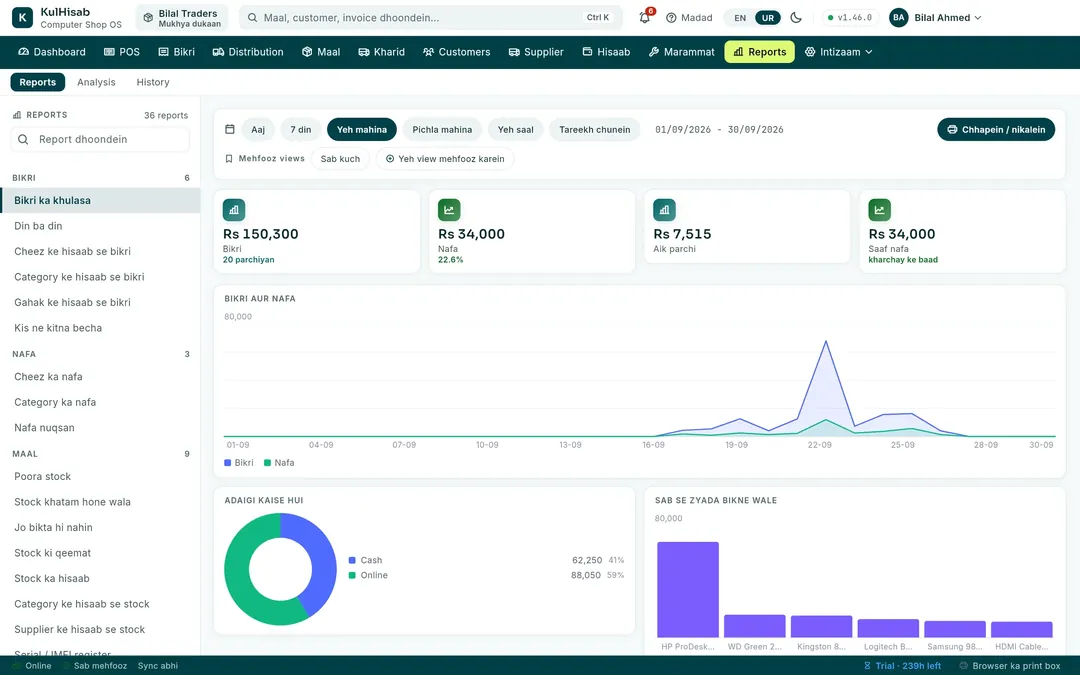The image size is (1080, 675).
Task: Select the Reports sub-tab
Action: click(x=38, y=82)
